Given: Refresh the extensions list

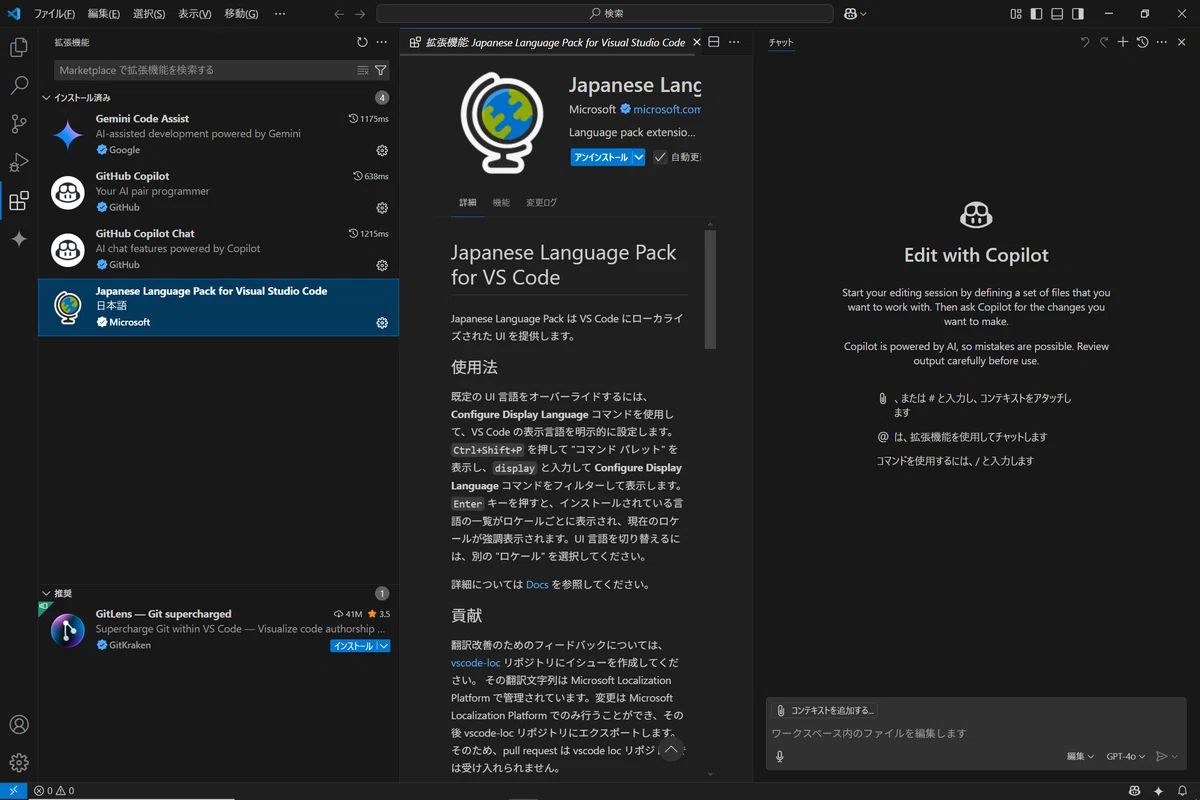Looking at the screenshot, I should tap(362, 42).
